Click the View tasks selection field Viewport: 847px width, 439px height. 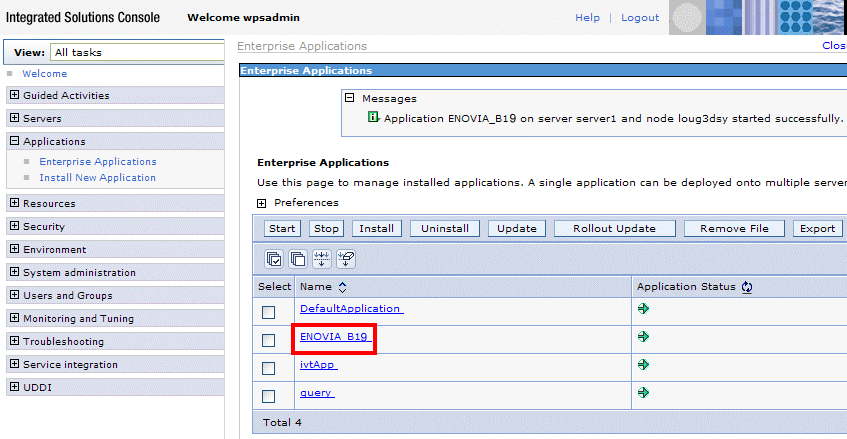point(136,52)
